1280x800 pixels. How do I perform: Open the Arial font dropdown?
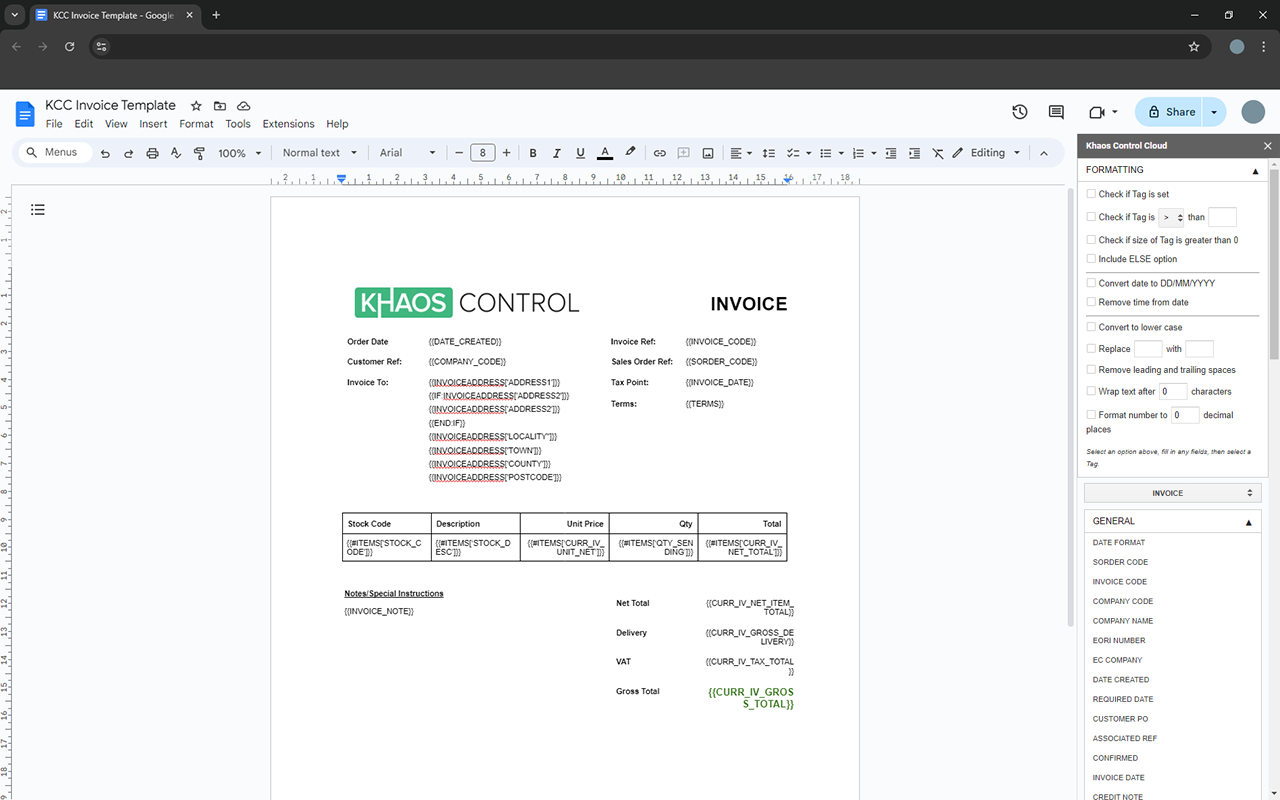pos(408,153)
